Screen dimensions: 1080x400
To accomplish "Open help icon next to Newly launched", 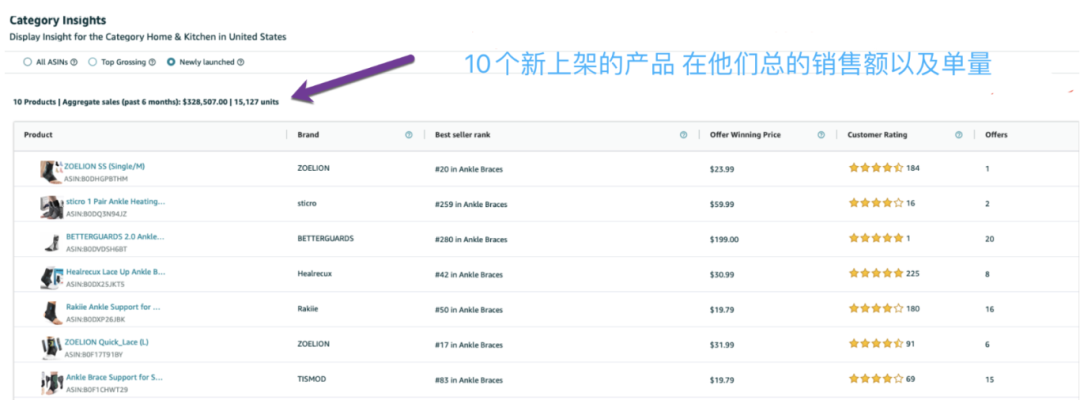I will pyautogui.click(x=240, y=62).
